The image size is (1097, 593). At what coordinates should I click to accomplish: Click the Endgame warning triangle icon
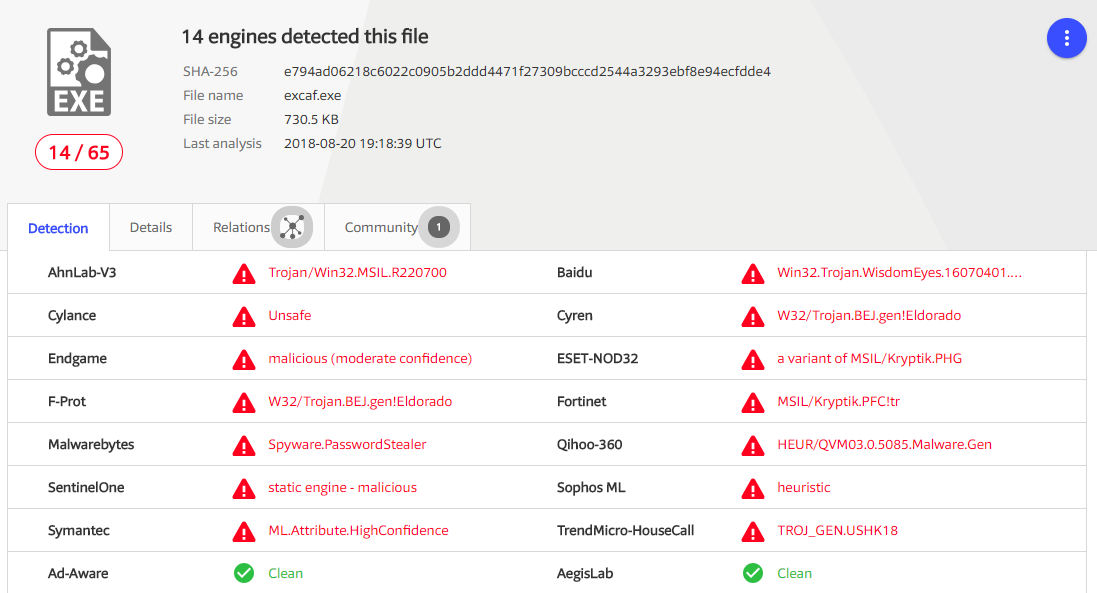[x=243, y=359]
